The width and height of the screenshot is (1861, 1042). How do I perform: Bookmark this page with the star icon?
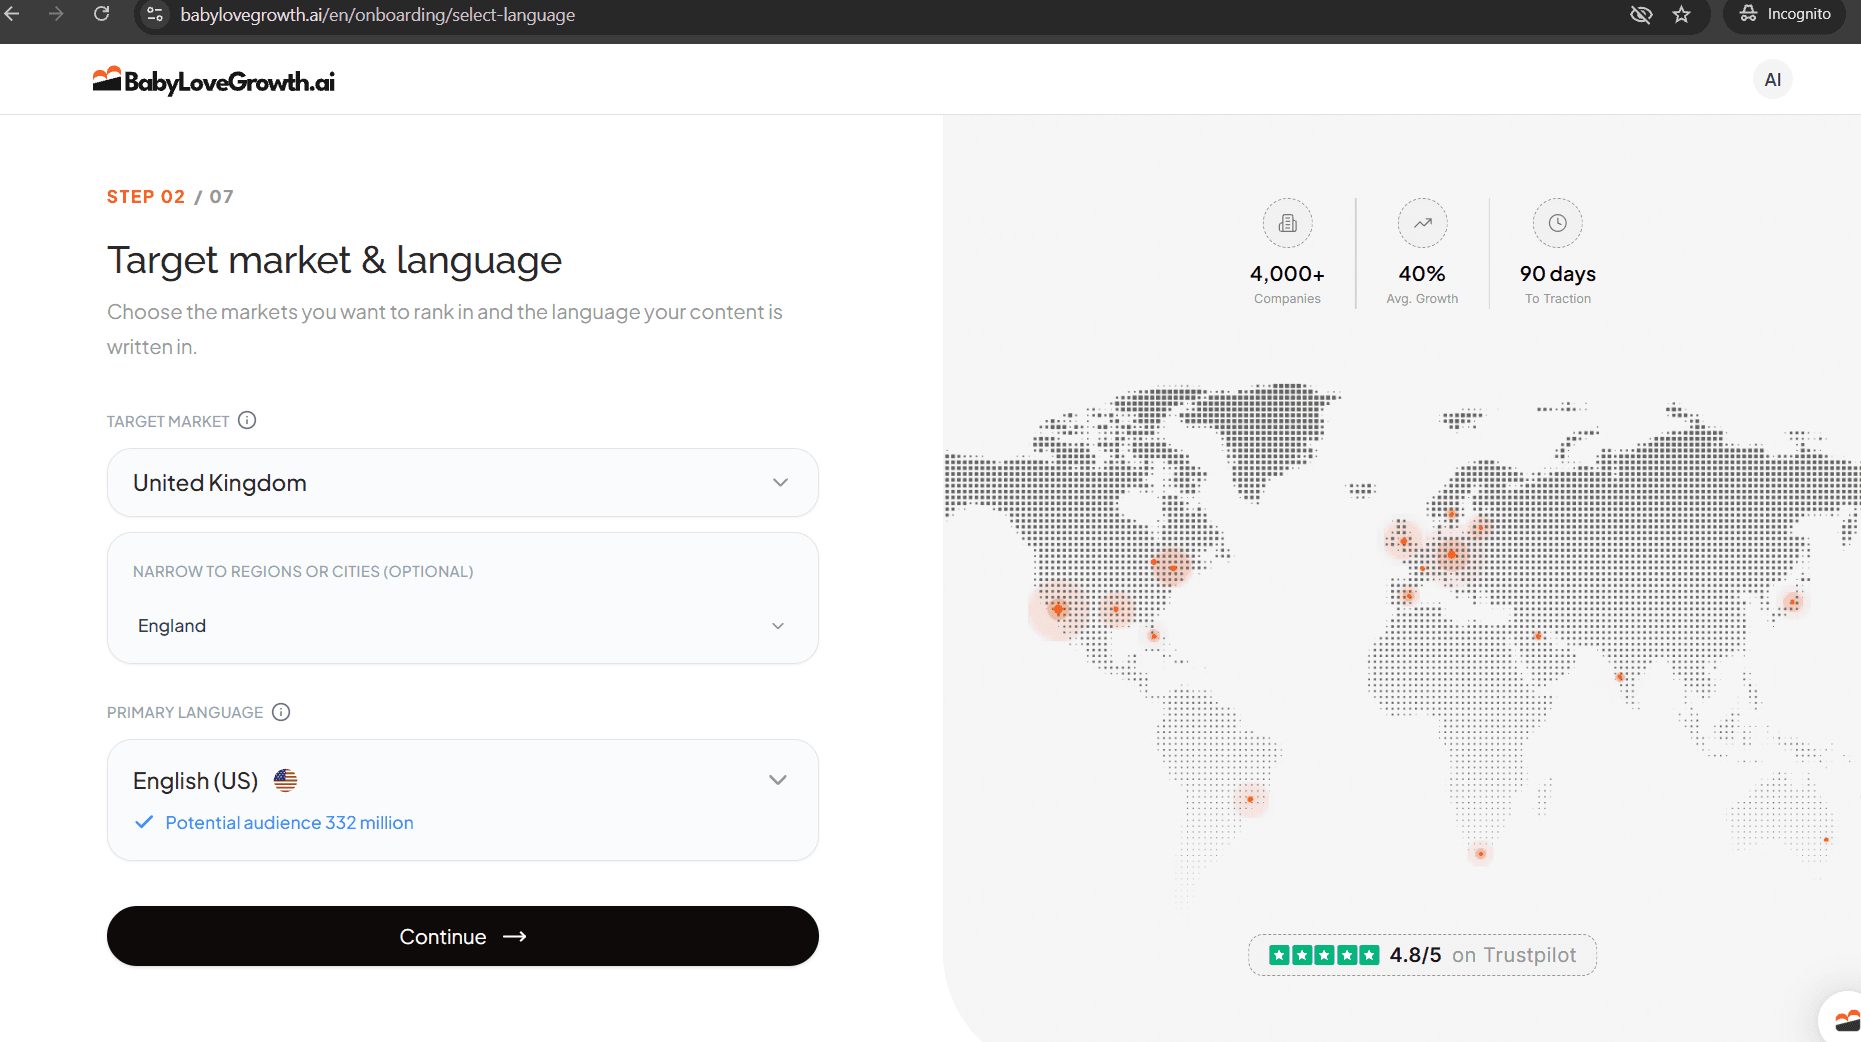[x=1681, y=14]
